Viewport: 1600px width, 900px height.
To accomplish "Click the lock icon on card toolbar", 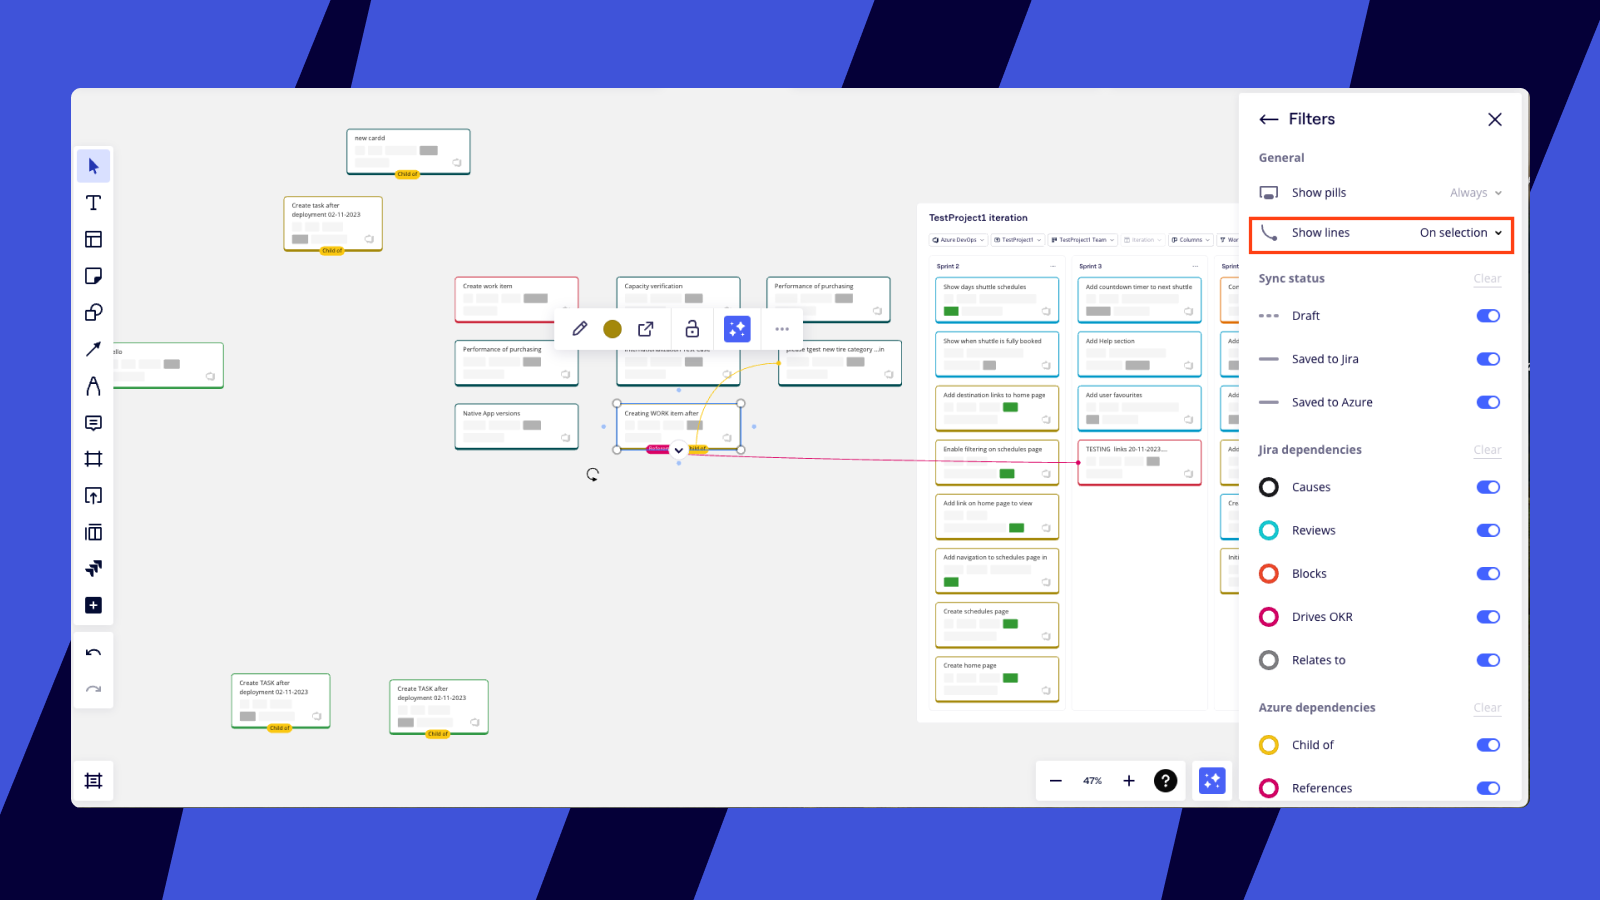I will coord(691,329).
